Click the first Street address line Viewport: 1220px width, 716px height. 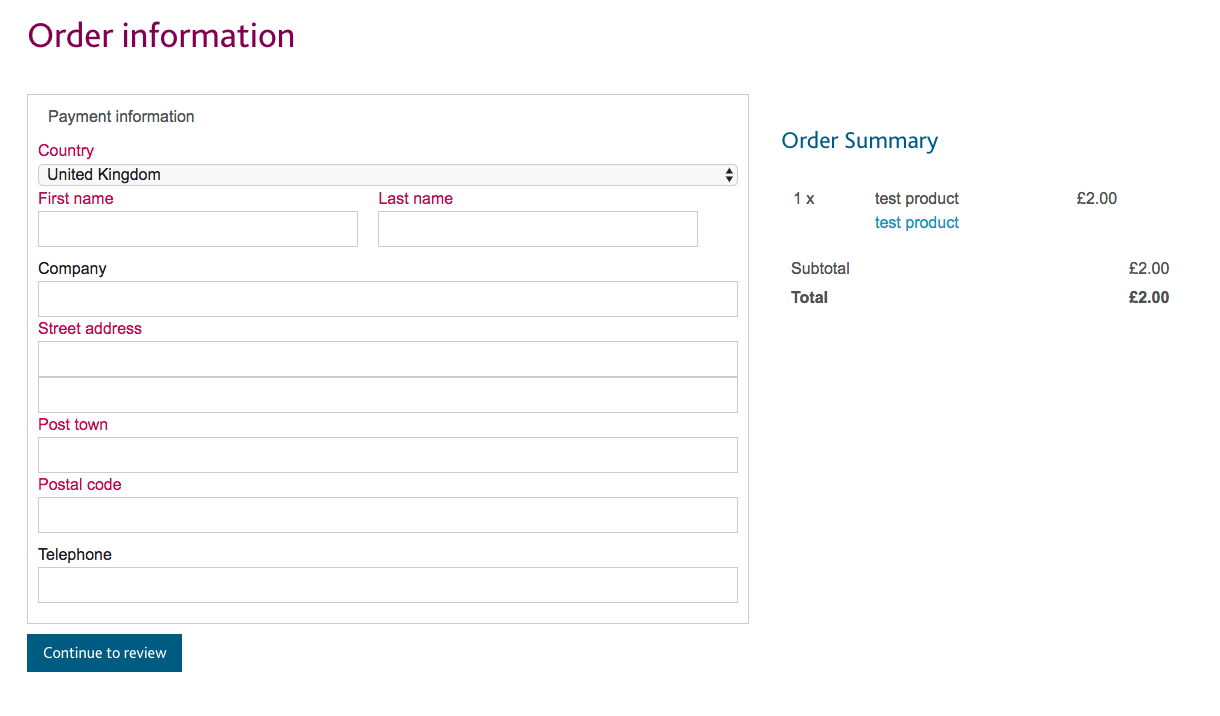tap(387, 359)
